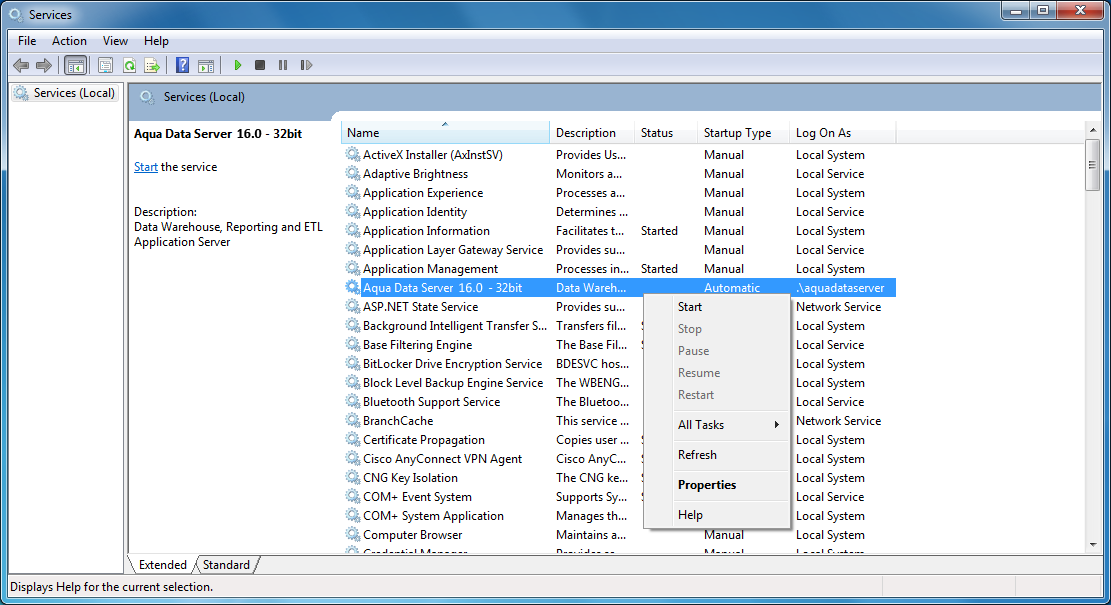
Task: Click the green Start Service toolbar icon
Action: click(238, 65)
